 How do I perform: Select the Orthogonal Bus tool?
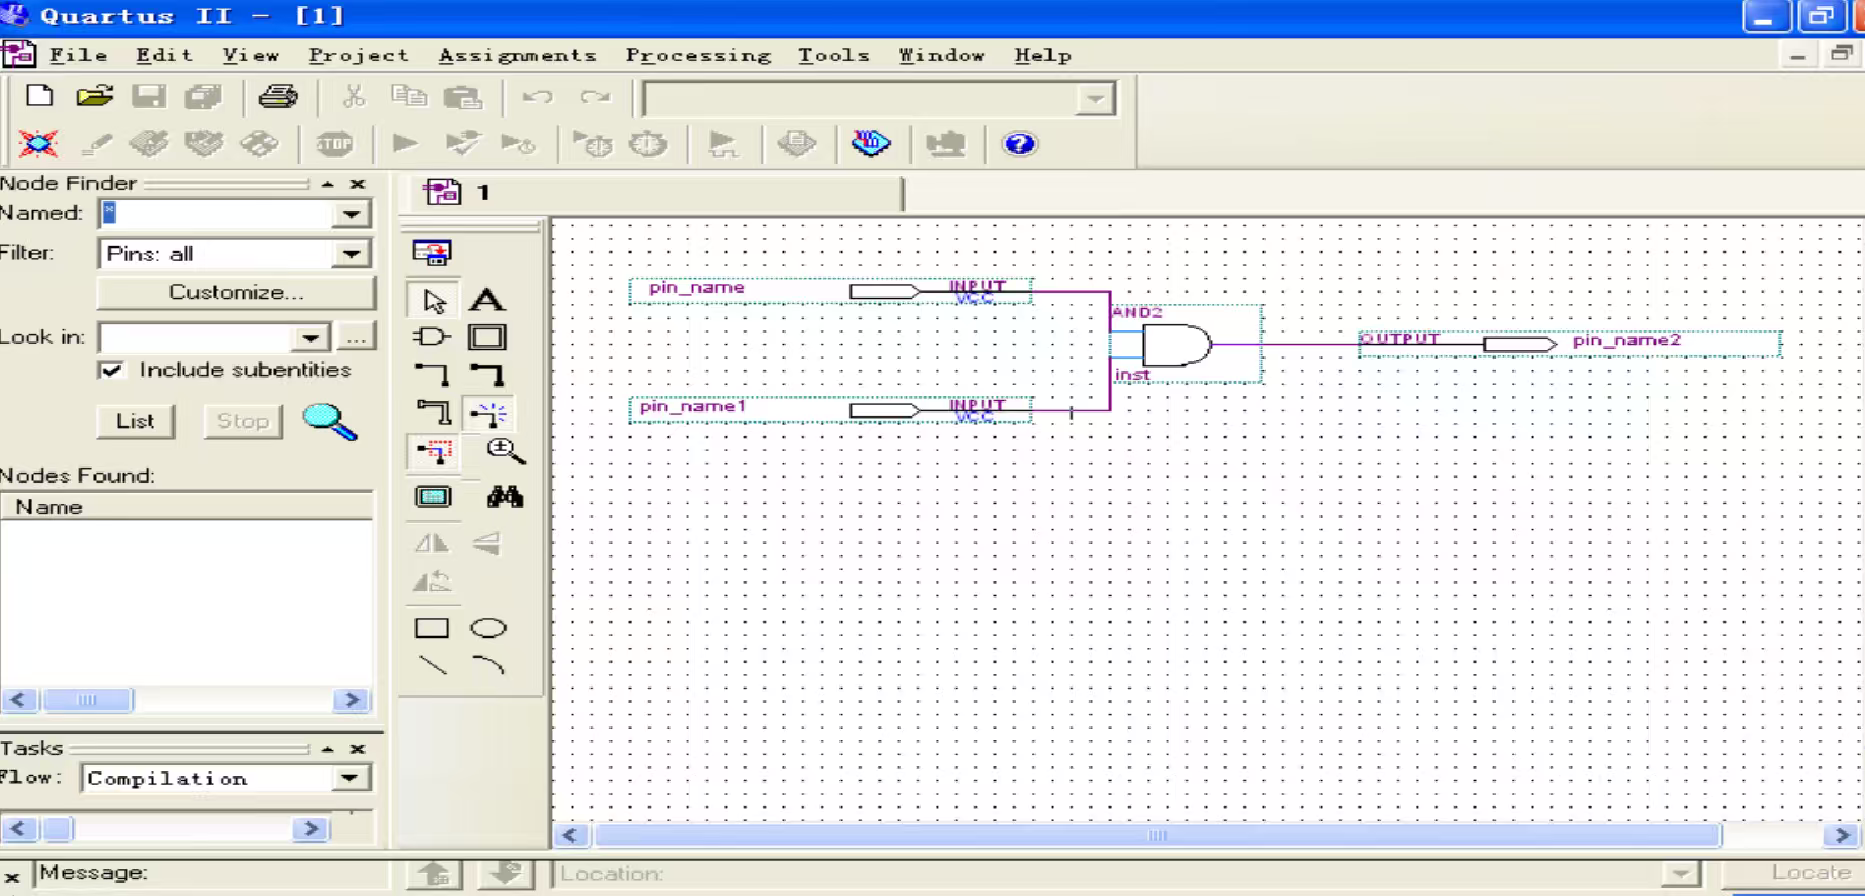[487, 375]
